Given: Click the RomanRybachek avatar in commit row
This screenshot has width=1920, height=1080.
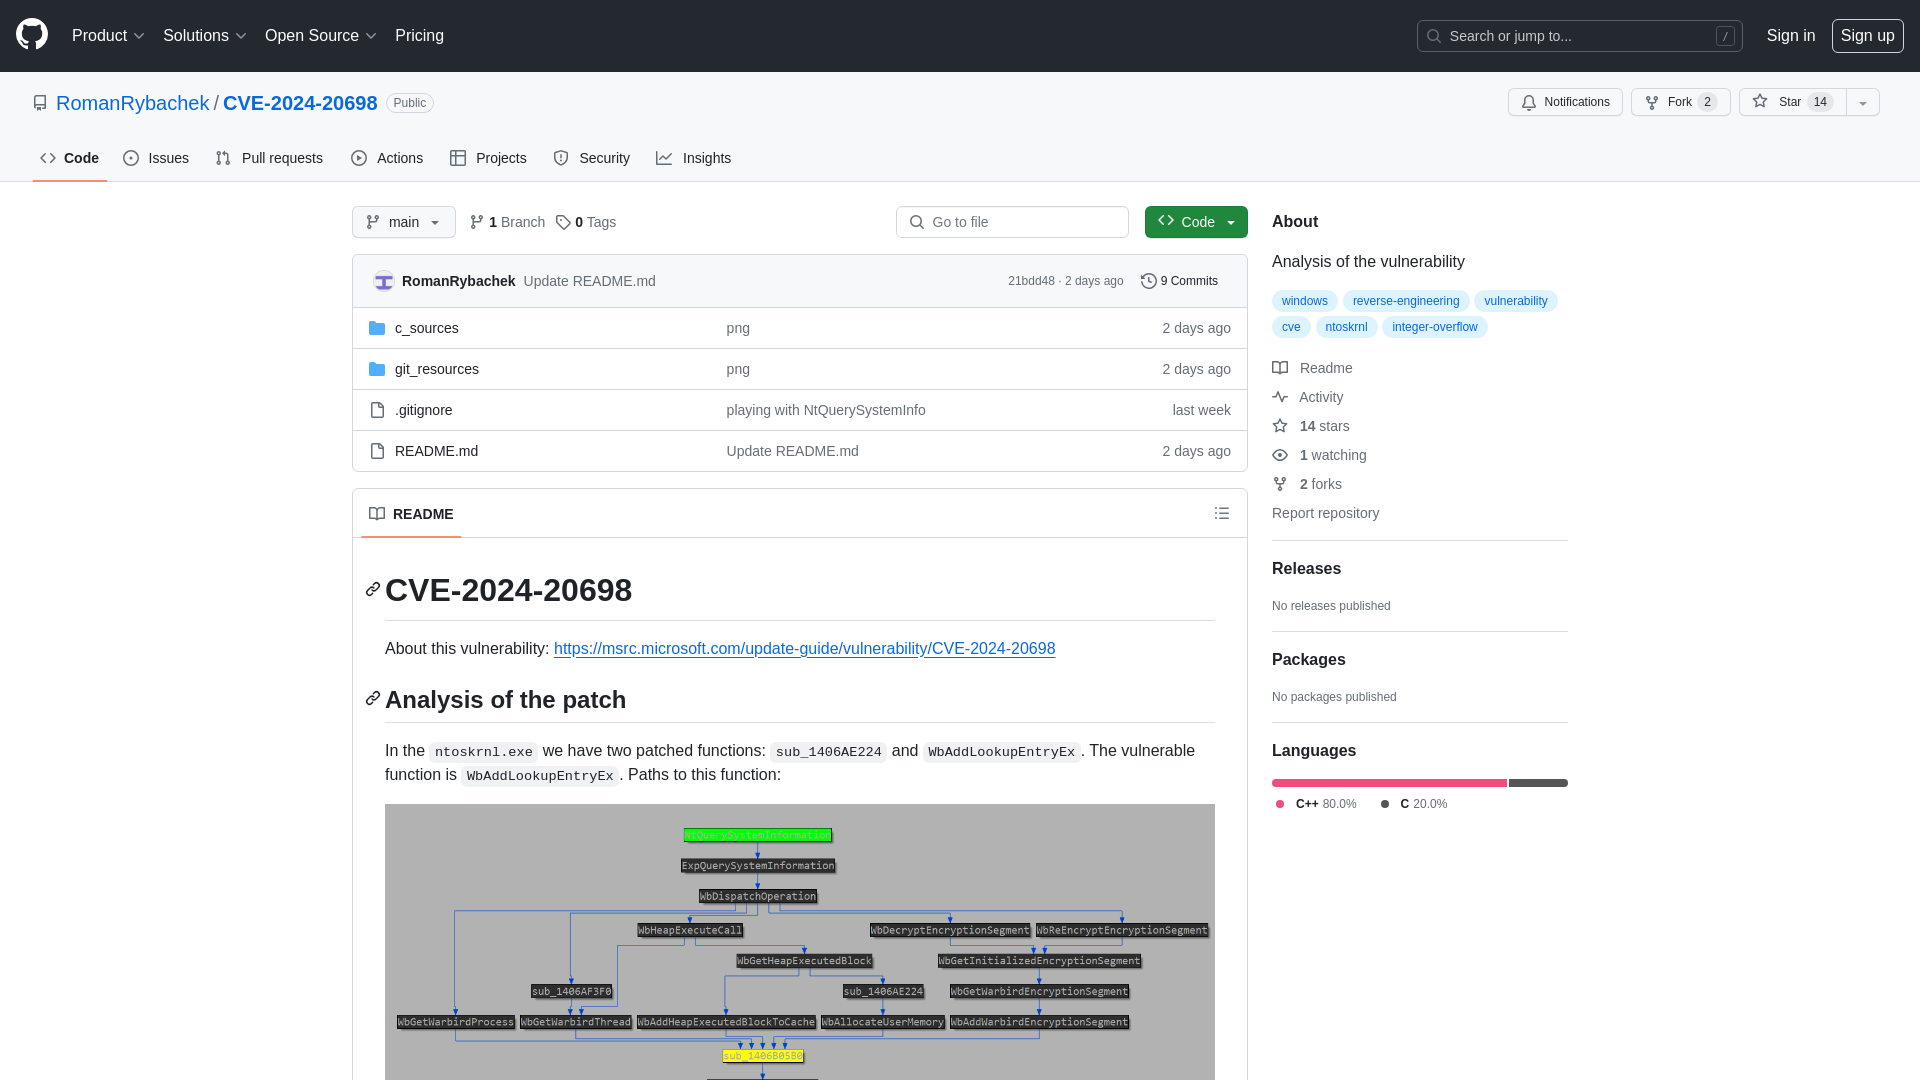Looking at the screenshot, I should (384, 281).
